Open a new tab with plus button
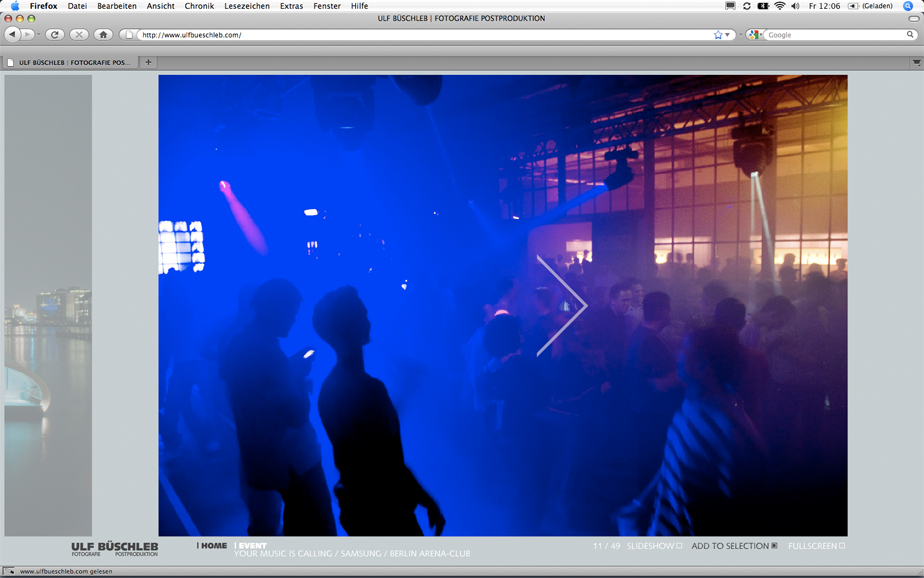Viewport: 924px width, 578px height. pyautogui.click(x=148, y=62)
